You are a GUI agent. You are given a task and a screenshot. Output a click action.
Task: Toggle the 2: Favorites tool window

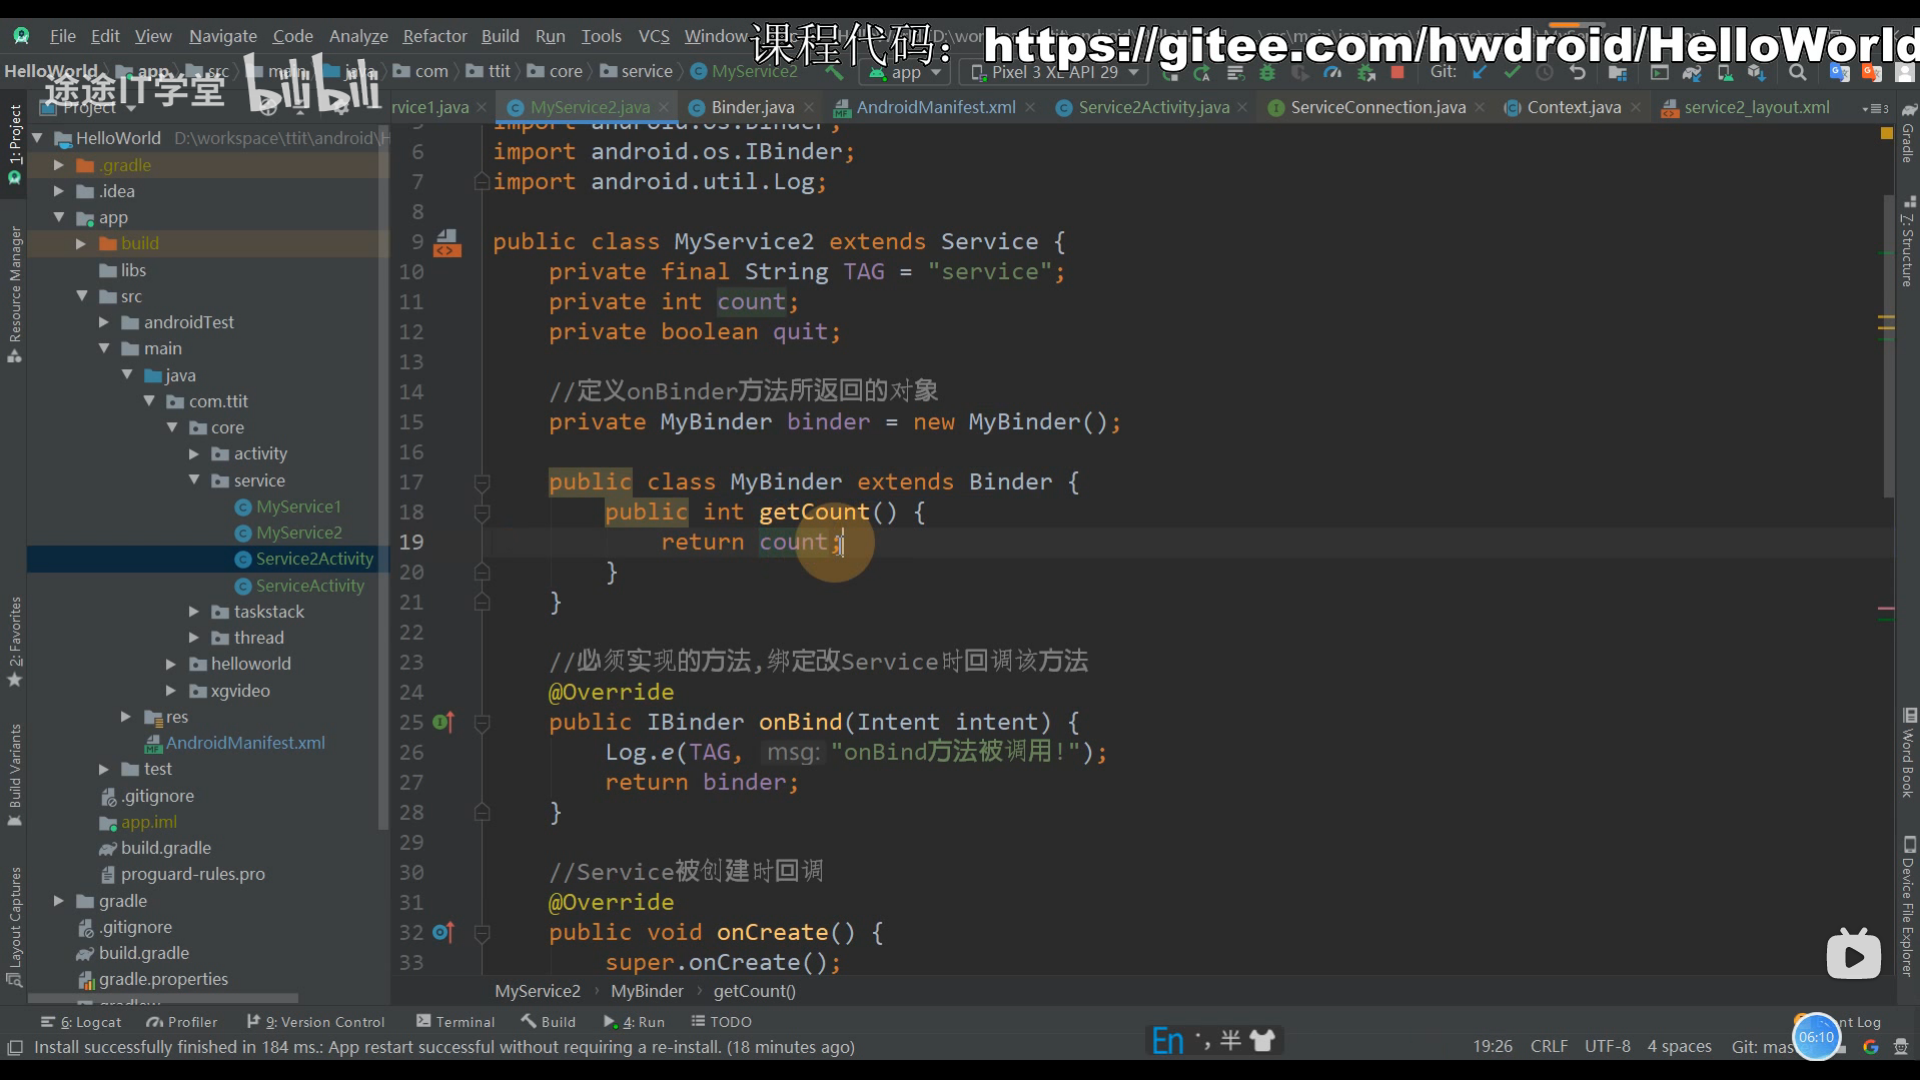click(14, 642)
